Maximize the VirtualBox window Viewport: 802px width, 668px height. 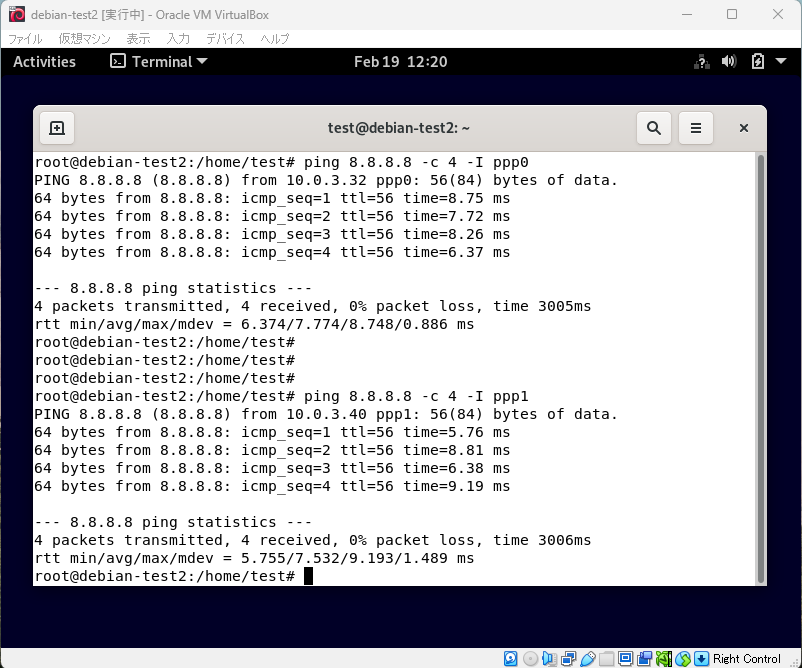[732, 14]
